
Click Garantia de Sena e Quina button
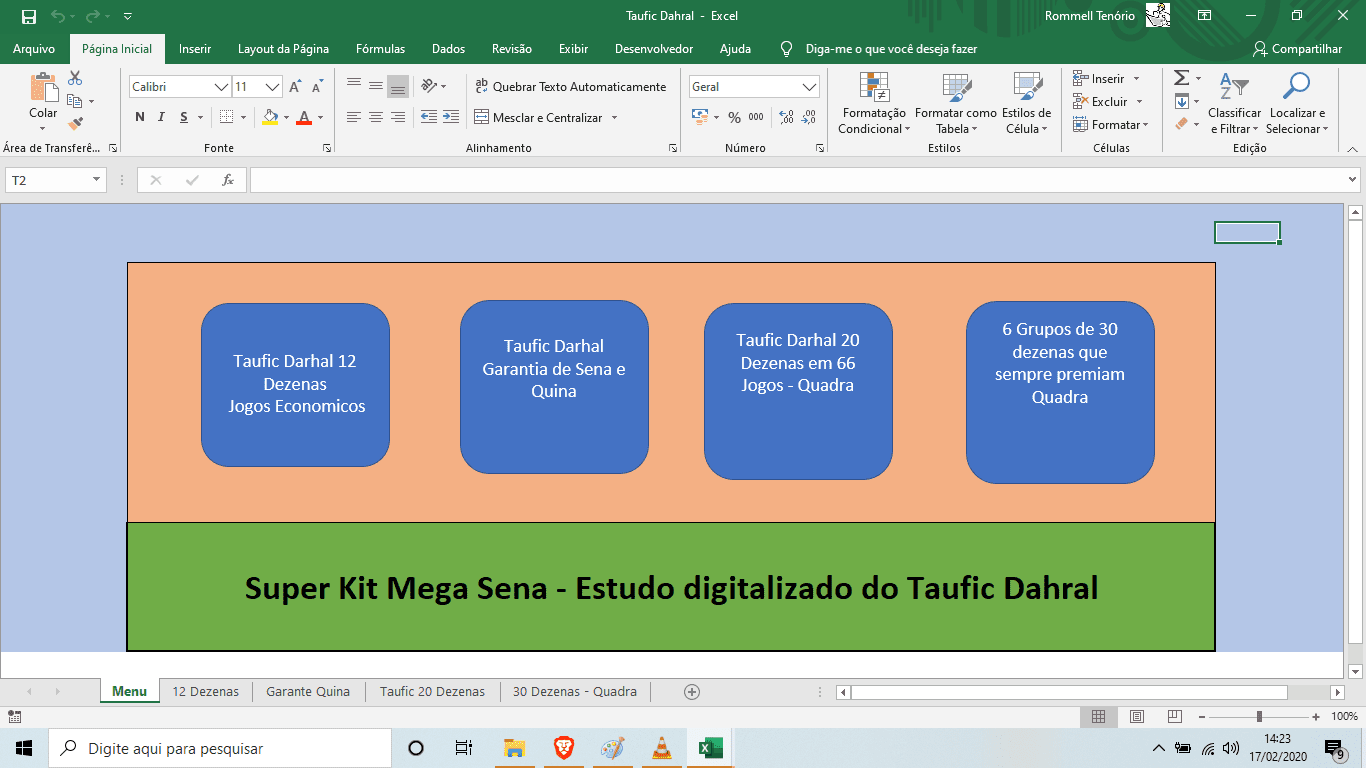(554, 387)
